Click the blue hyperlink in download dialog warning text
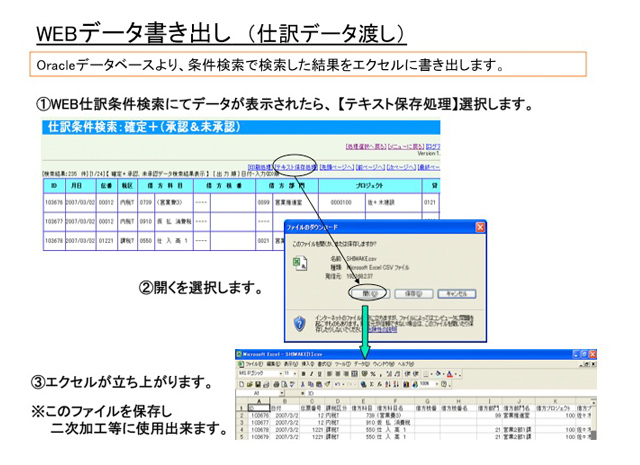 tap(382, 329)
